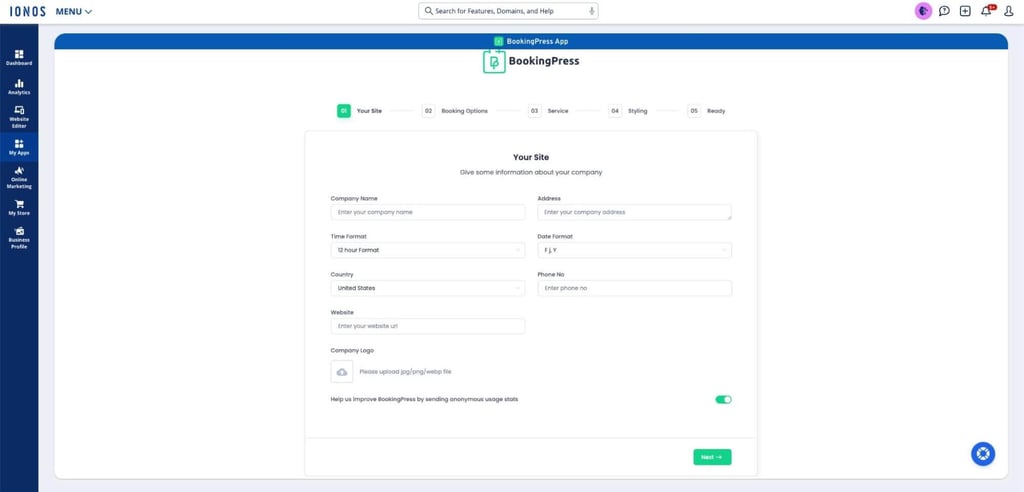Go to step 02 Booking Options

click(x=455, y=111)
